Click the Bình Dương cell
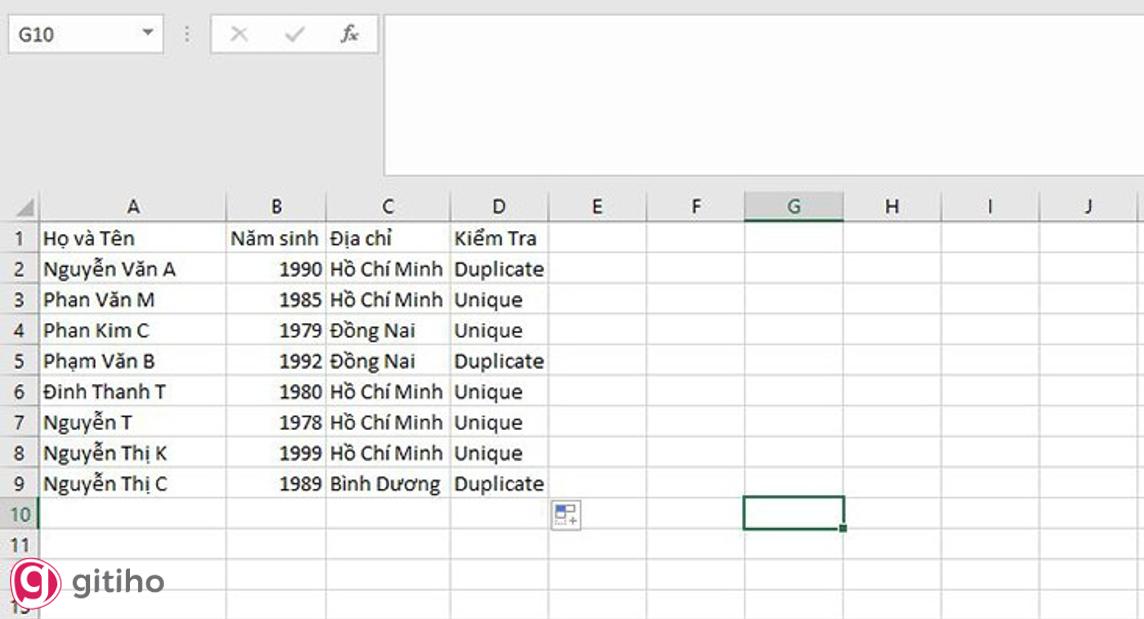The image size is (1144, 619). [387, 484]
